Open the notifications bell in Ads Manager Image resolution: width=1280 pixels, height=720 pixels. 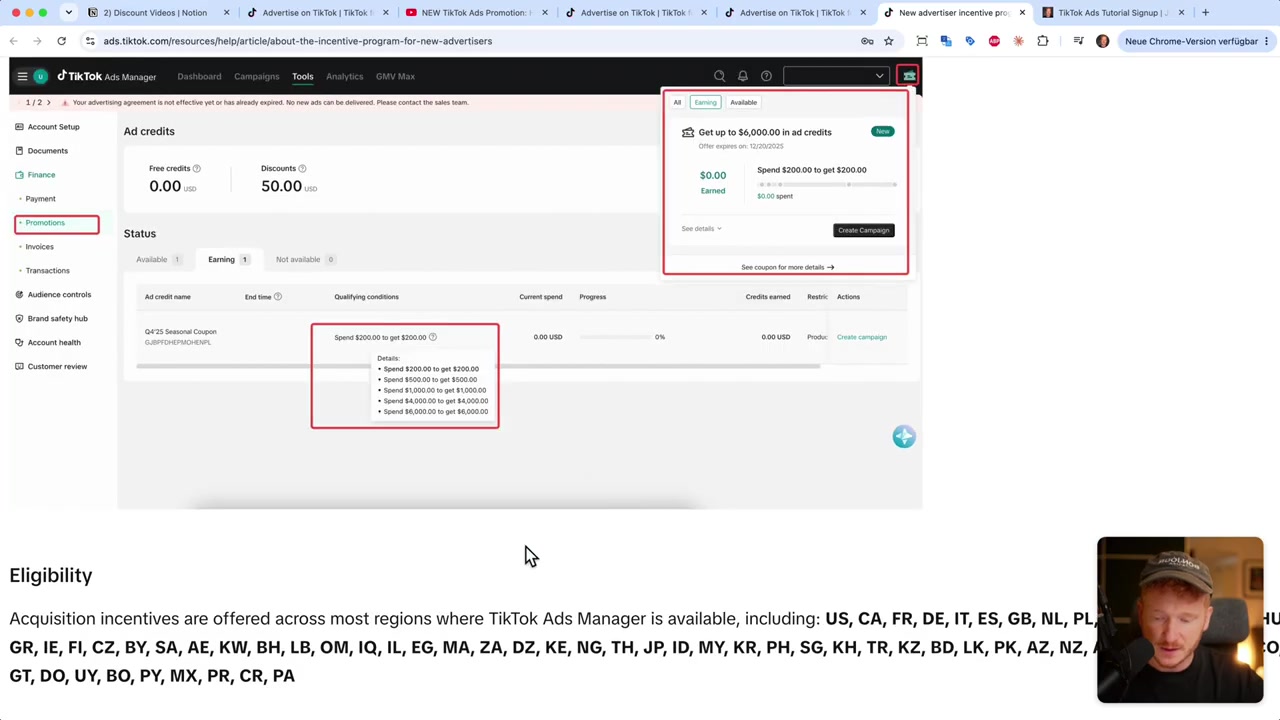pyautogui.click(x=743, y=76)
